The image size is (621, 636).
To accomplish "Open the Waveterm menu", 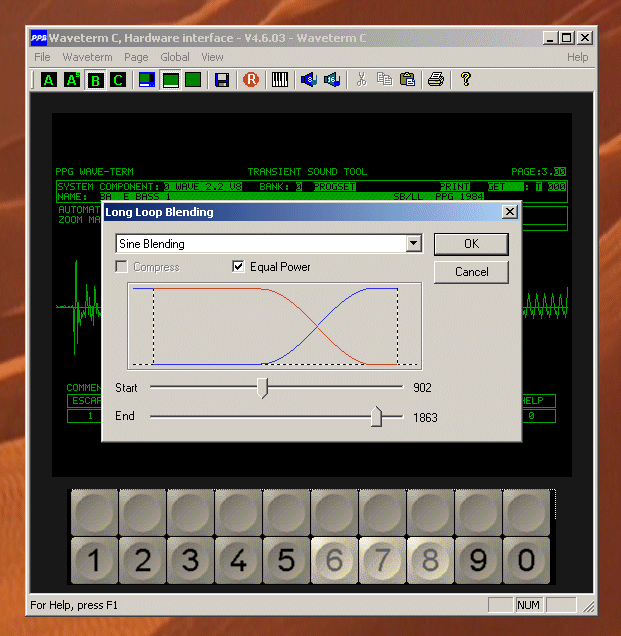I will coord(87,57).
